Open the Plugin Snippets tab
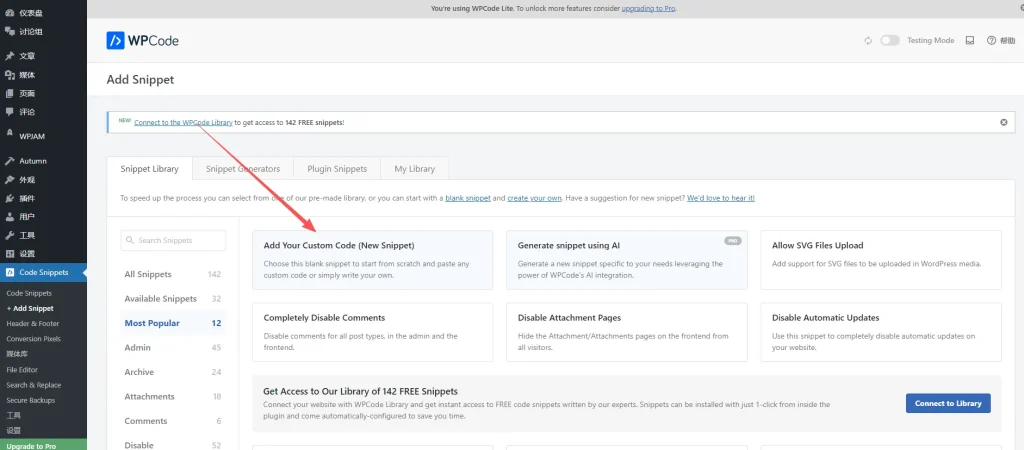The width and height of the screenshot is (1024, 450). tap(337, 169)
